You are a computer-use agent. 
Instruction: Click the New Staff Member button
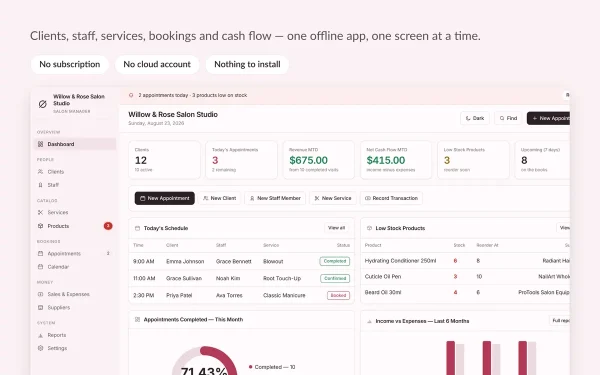[275, 198]
